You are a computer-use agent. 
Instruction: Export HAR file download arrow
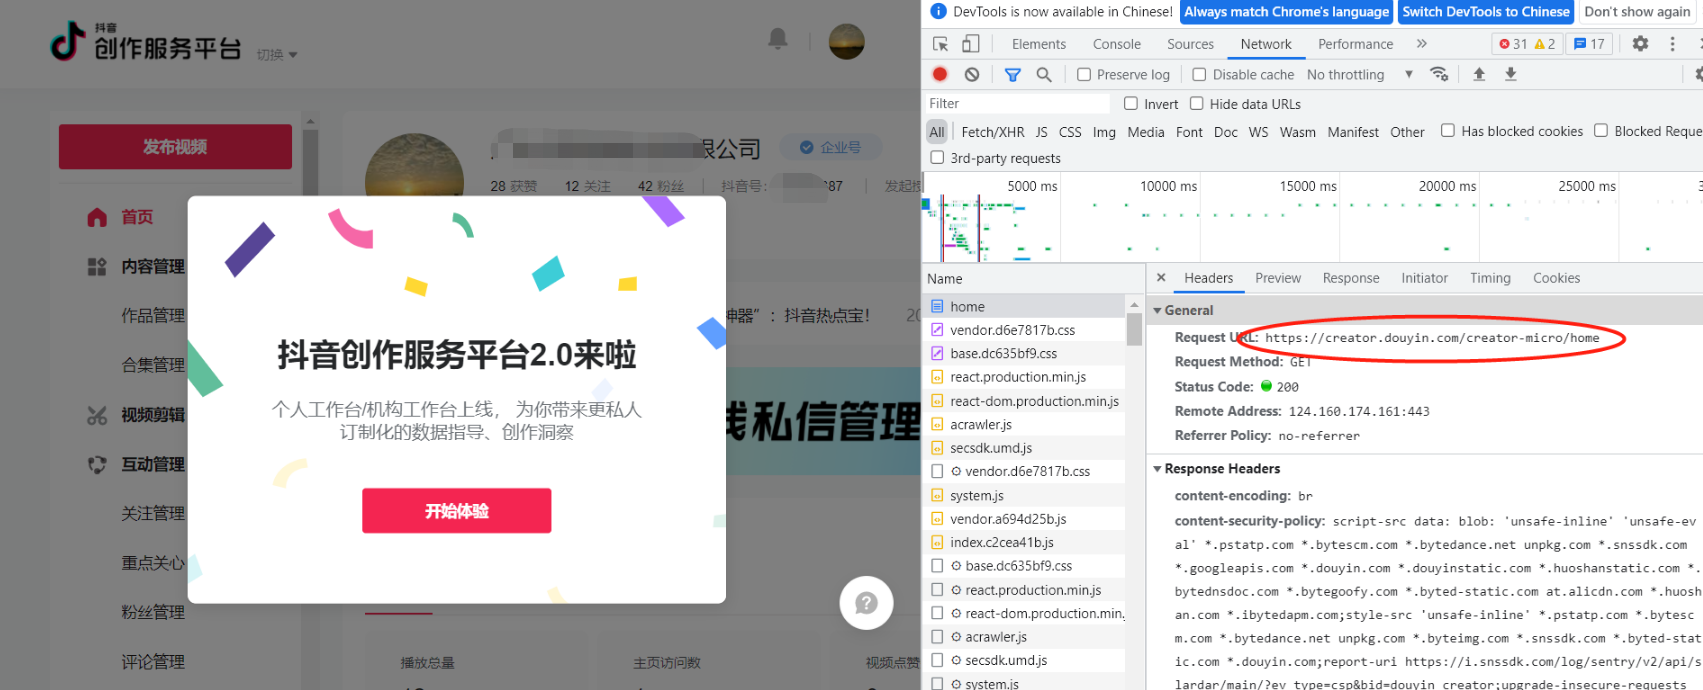1511,74
